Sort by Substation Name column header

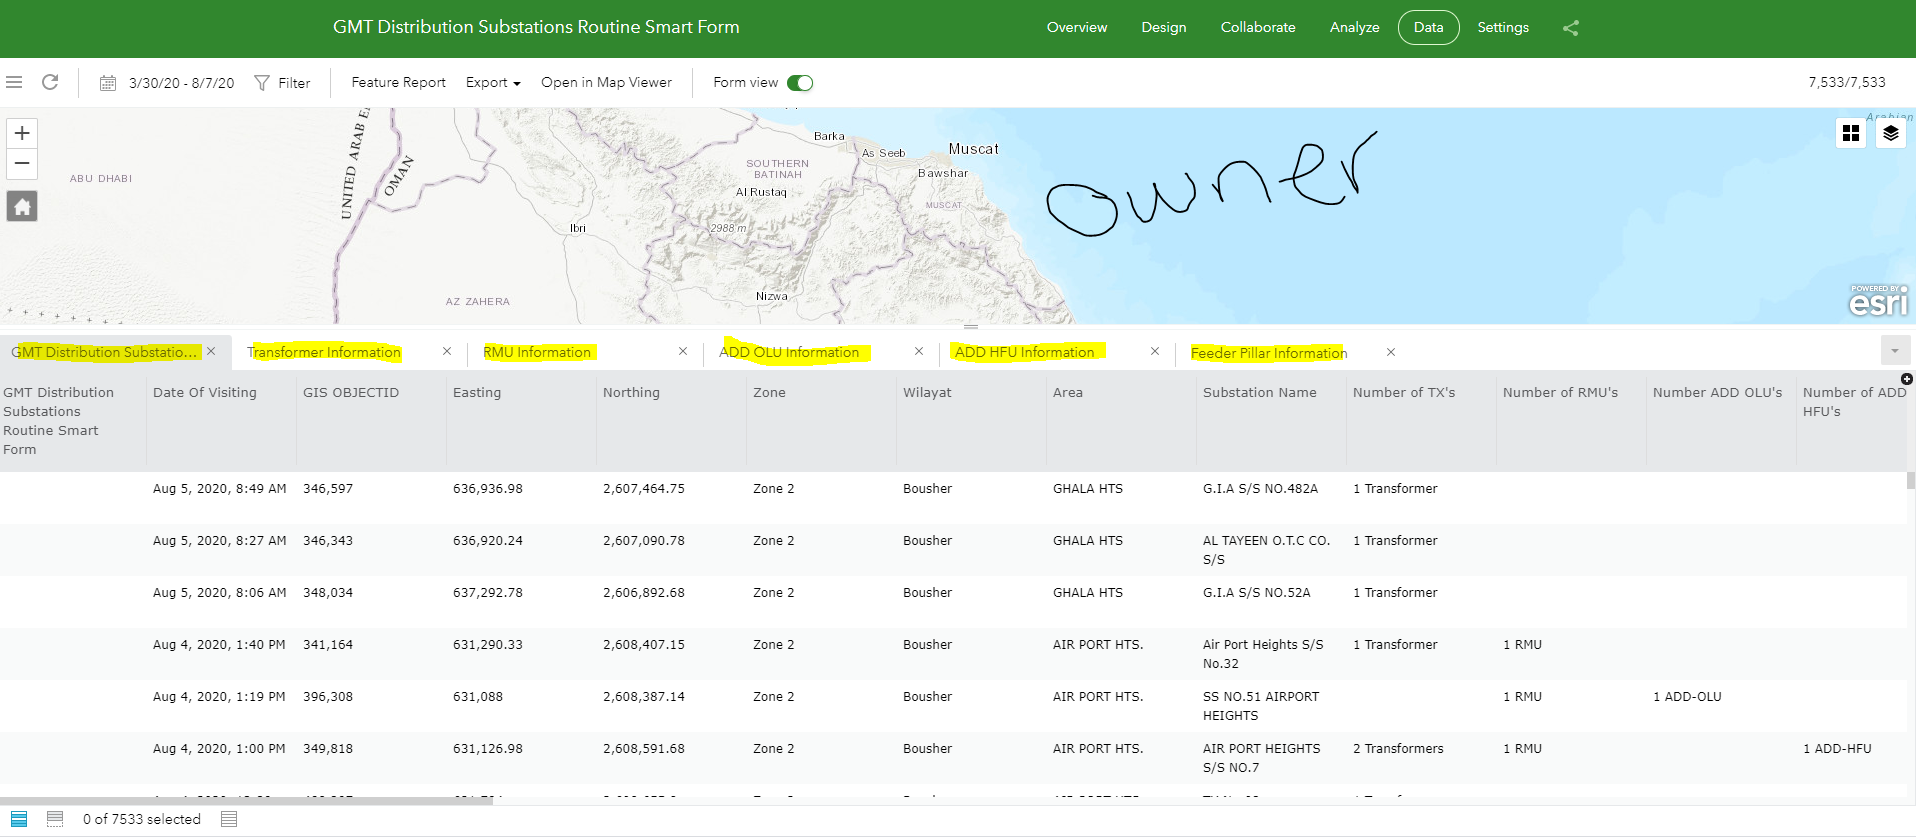[1260, 393]
